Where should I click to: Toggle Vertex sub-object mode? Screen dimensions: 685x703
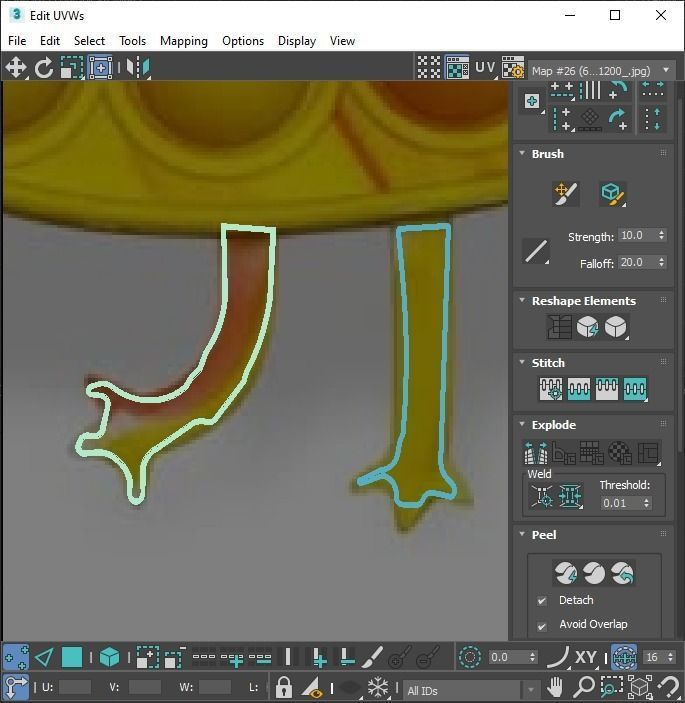[16, 657]
